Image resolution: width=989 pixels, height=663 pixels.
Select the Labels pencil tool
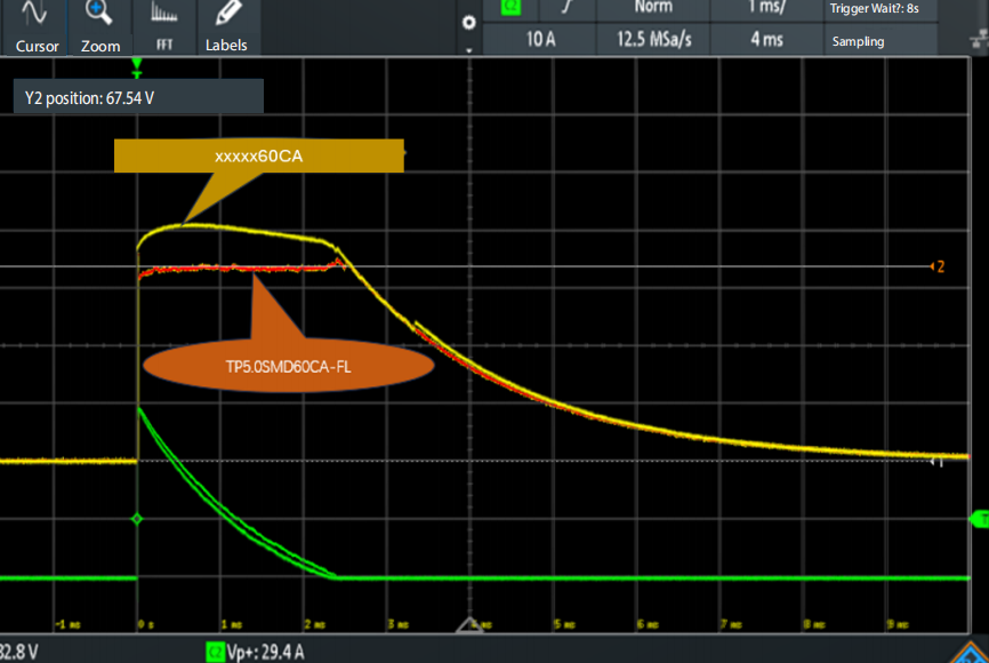pos(226,27)
